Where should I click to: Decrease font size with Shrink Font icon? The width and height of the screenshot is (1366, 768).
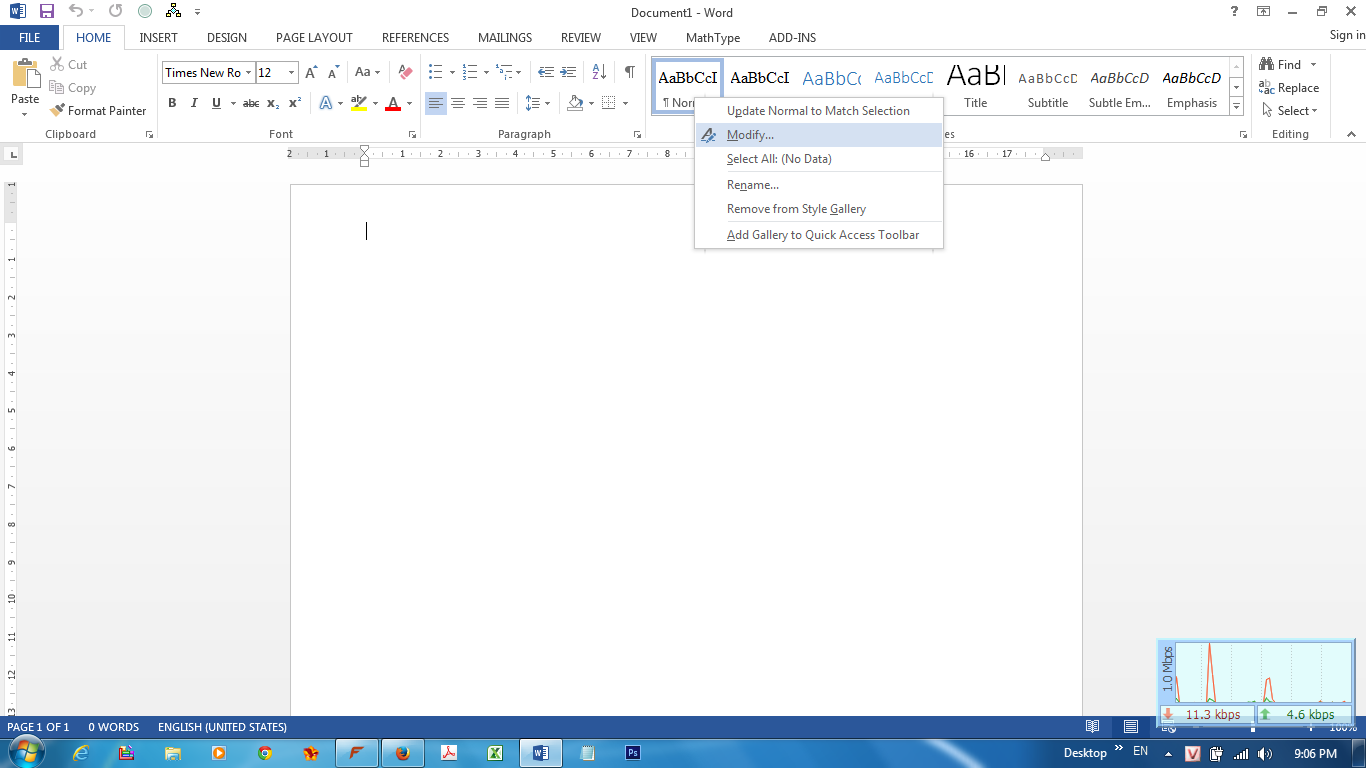[x=333, y=72]
